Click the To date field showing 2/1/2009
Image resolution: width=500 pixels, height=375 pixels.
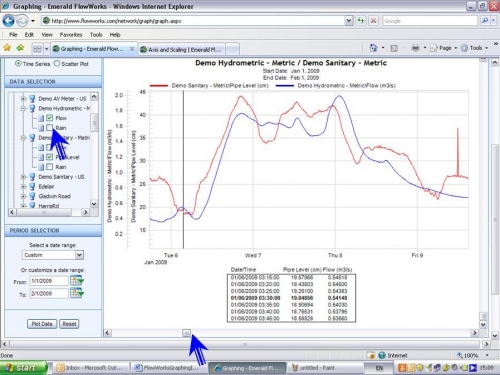coord(49,293)
